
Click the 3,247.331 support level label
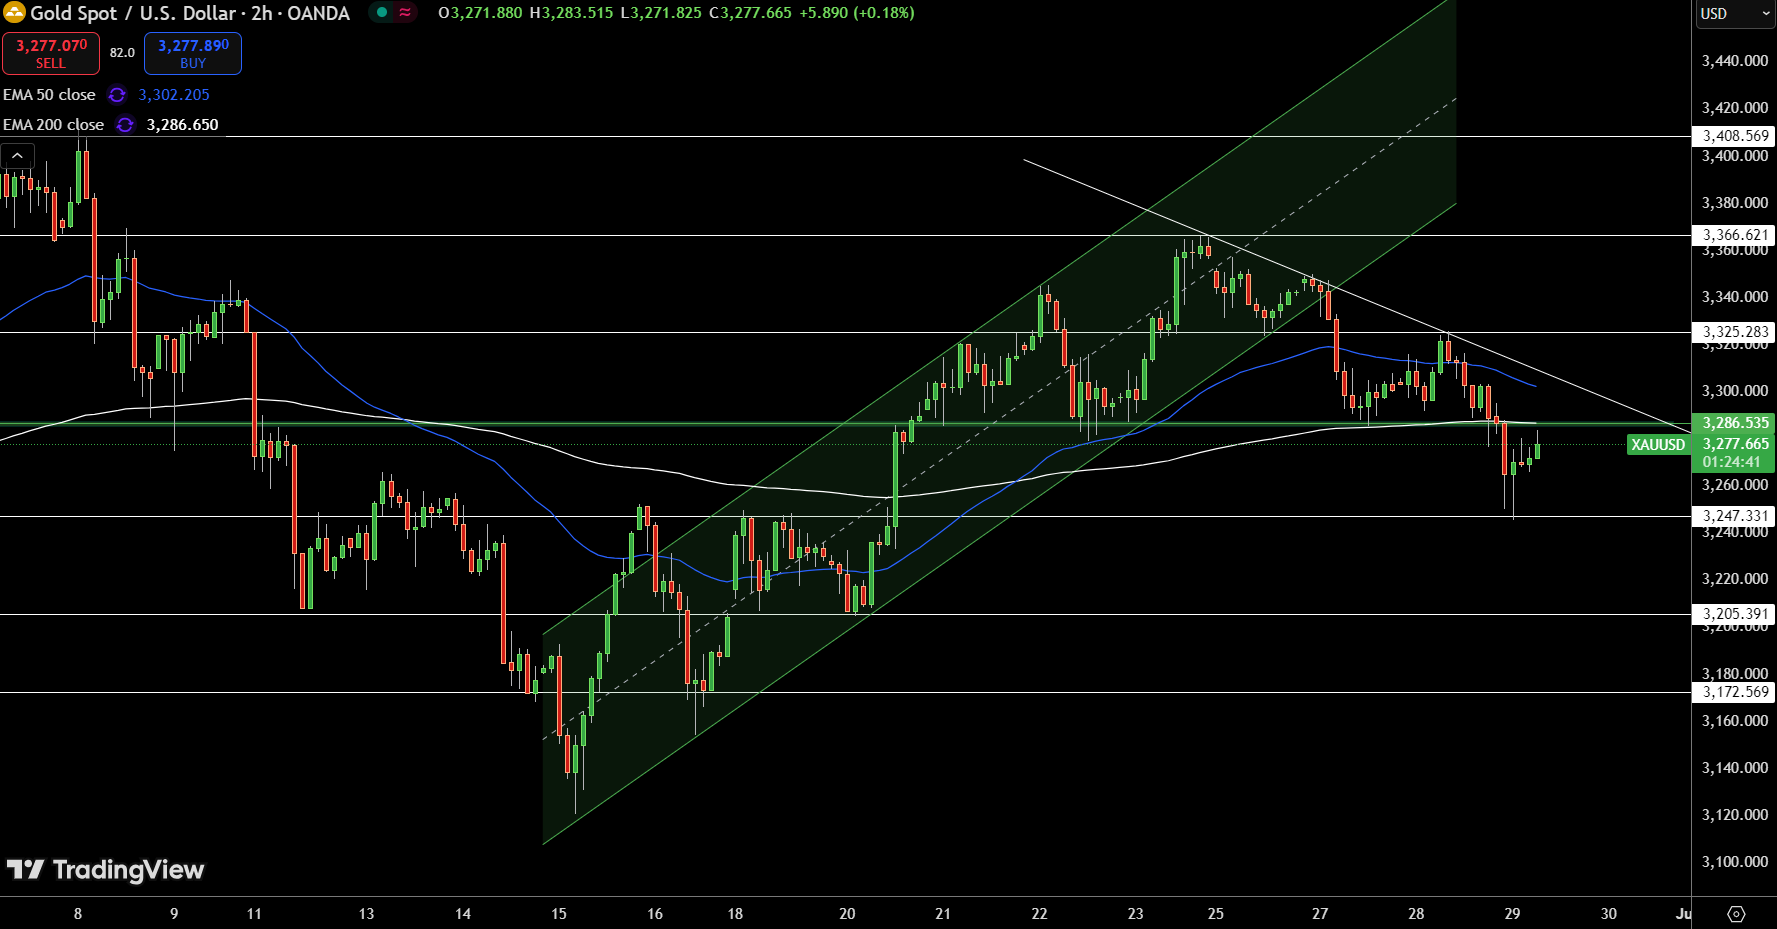tap(1735, 516)
